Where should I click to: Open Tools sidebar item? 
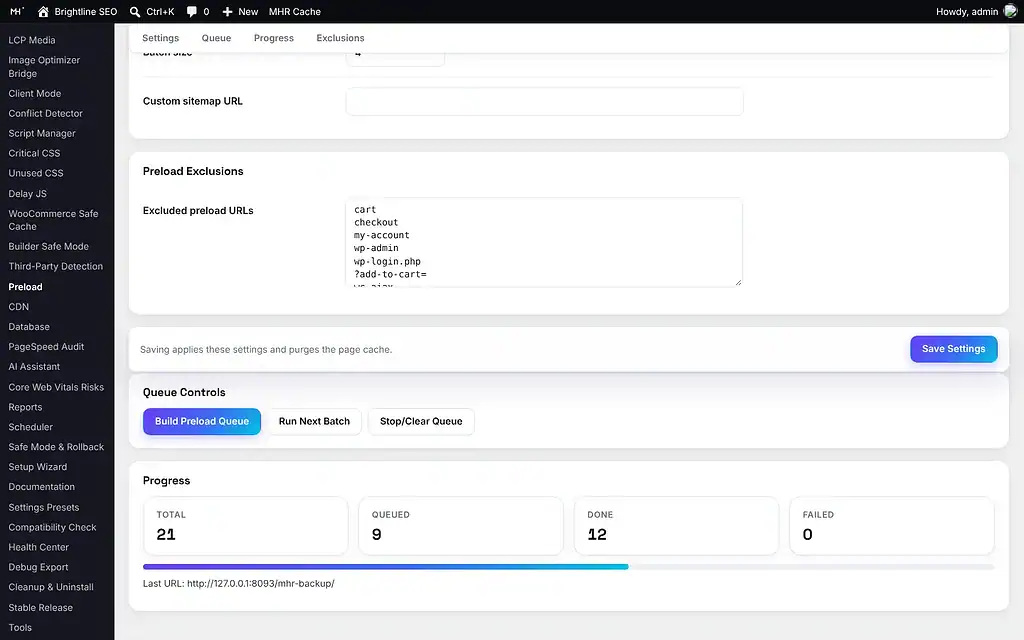point(20,628)
